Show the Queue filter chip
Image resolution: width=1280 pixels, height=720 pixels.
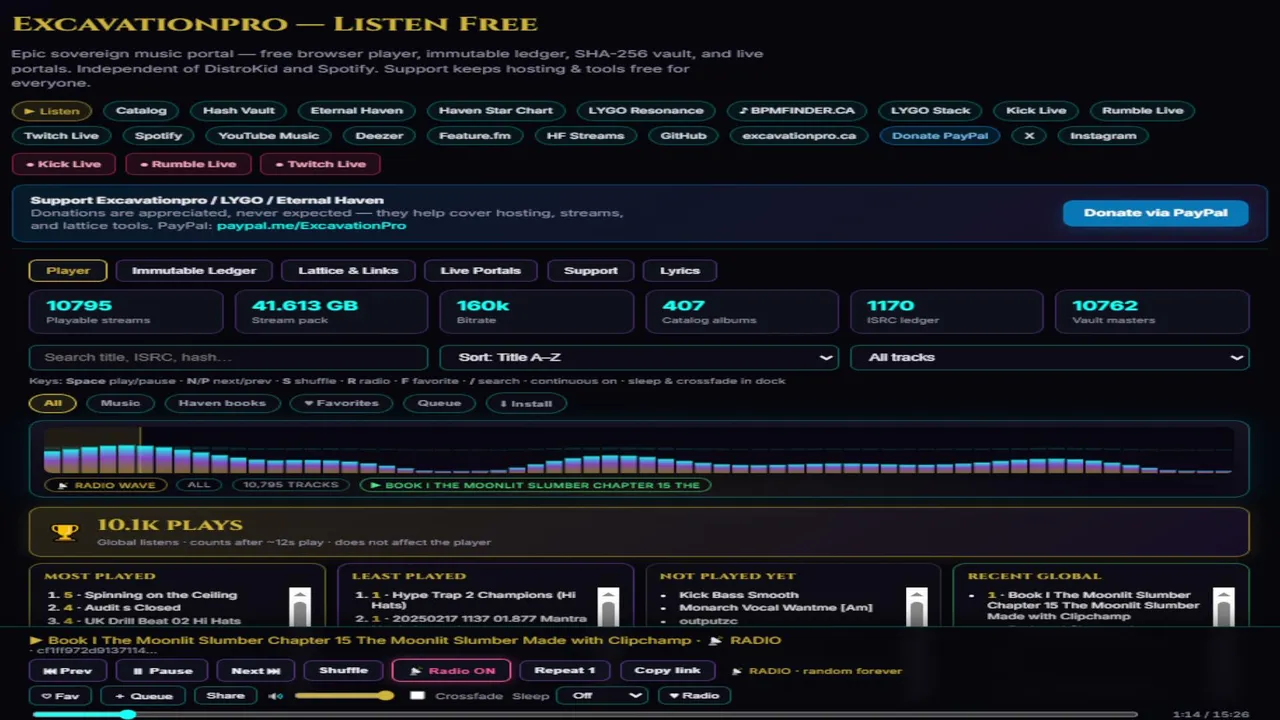coord(439,403)
